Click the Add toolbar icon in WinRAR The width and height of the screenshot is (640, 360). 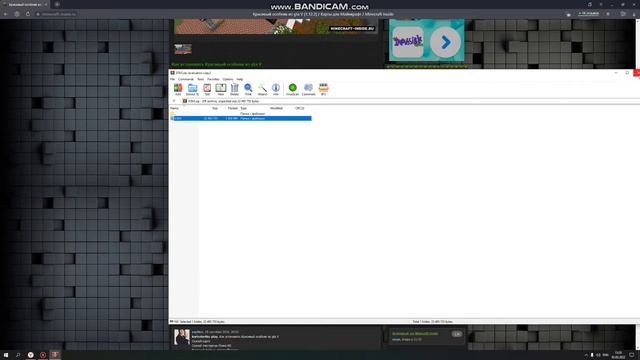coord(178,89)
